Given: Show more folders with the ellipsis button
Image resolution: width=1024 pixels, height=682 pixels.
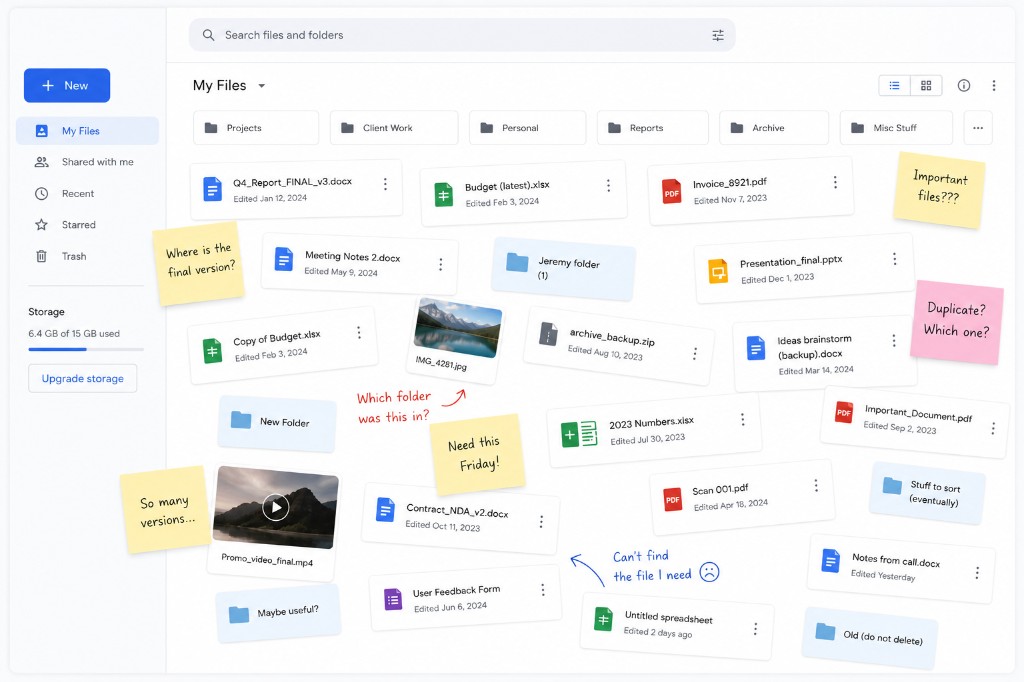Looking at the screenshot, I should coord(978,128).
